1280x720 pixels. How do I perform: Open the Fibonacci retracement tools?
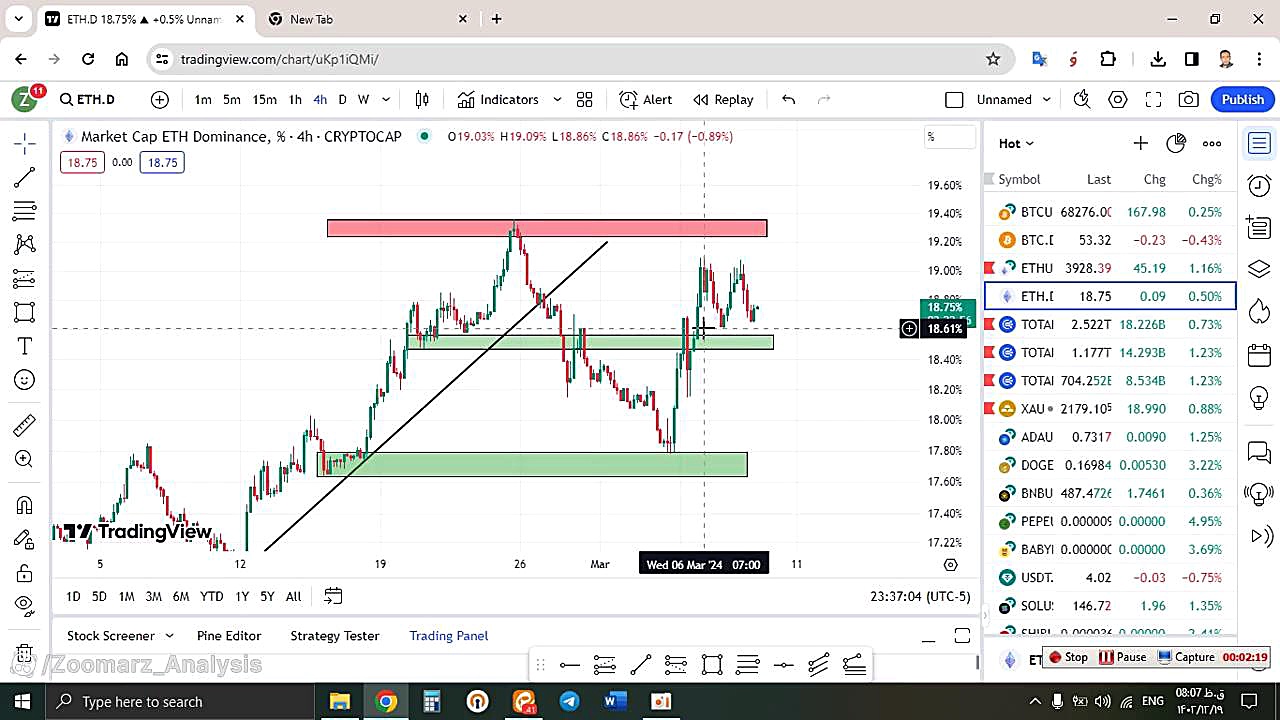tap(25, 211)
